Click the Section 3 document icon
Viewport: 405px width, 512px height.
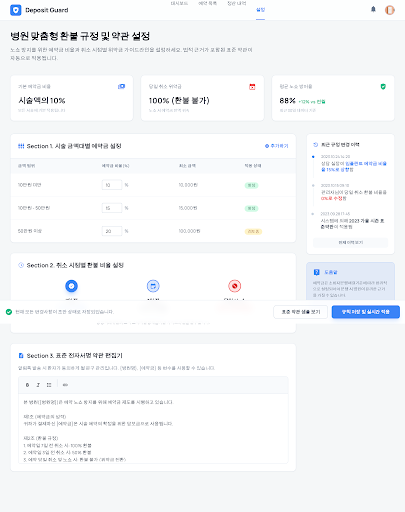tap(21, 356)
